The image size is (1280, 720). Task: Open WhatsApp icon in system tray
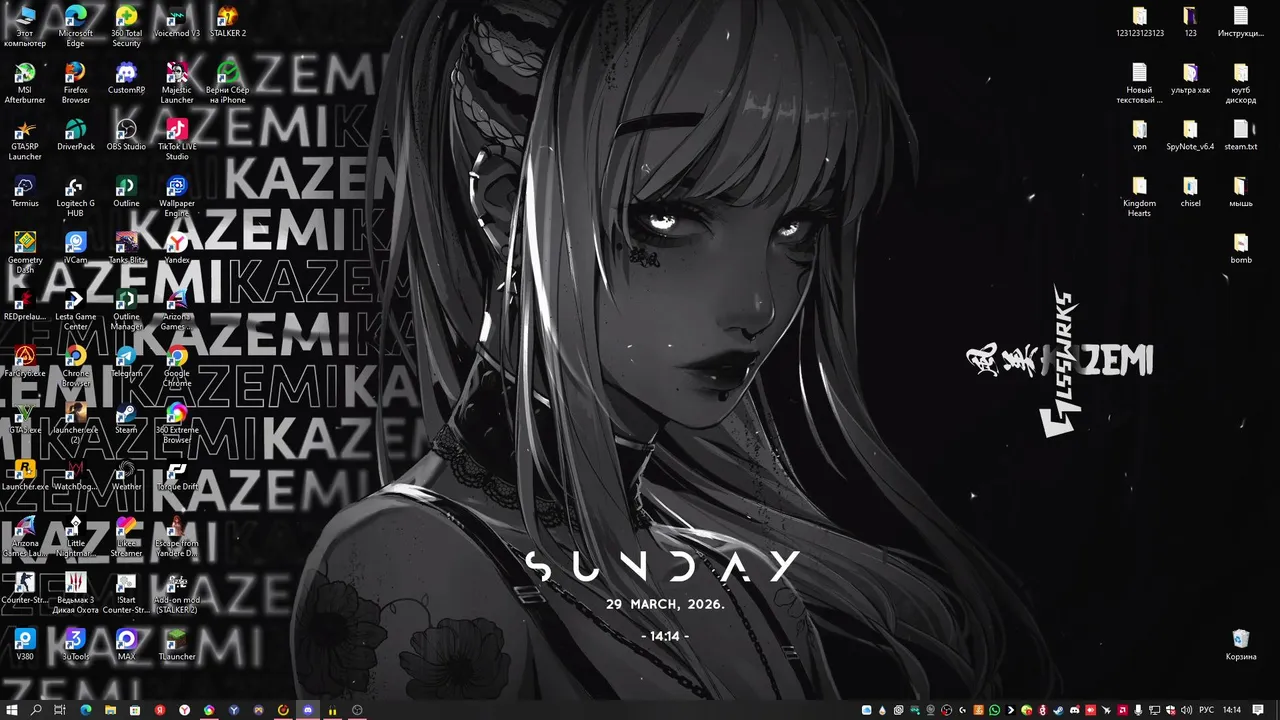coord(995,710)
